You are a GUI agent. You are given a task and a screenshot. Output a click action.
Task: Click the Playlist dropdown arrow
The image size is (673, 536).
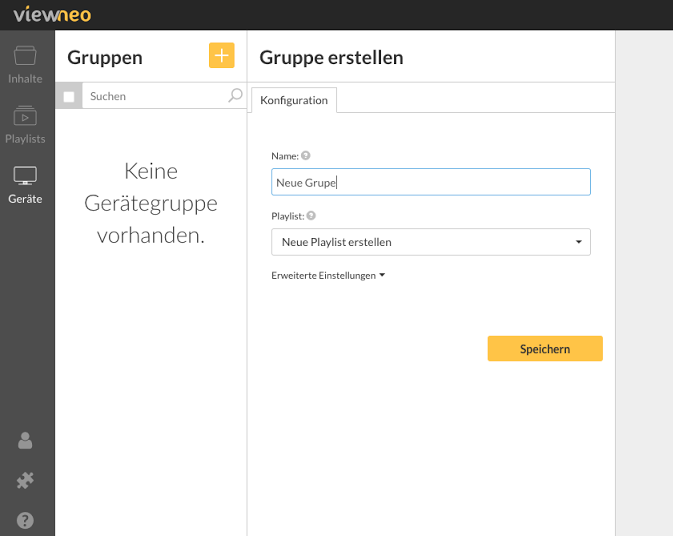(579, 242)
